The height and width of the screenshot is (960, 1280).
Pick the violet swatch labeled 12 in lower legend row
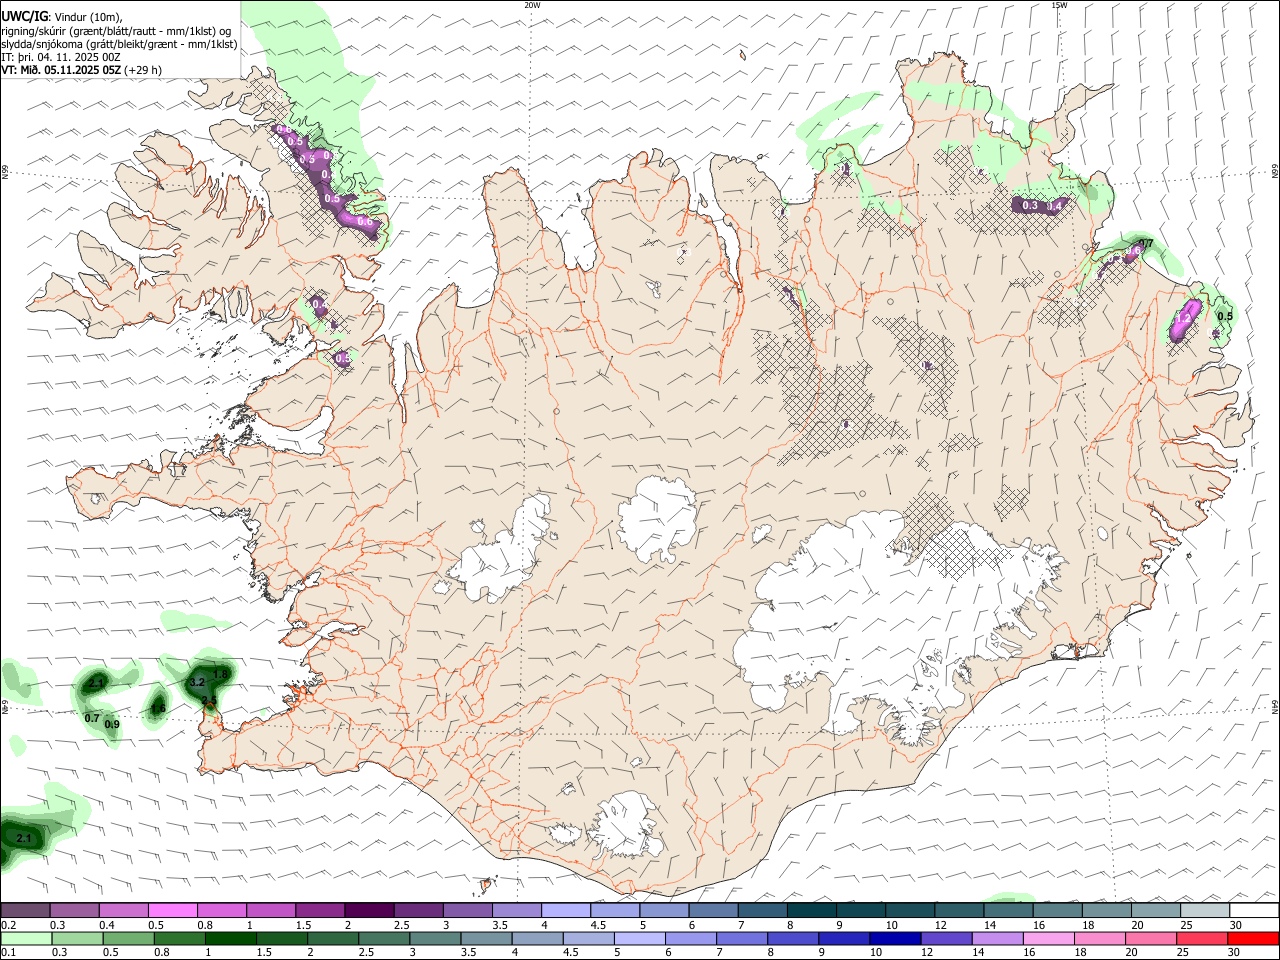click(946, 939)
